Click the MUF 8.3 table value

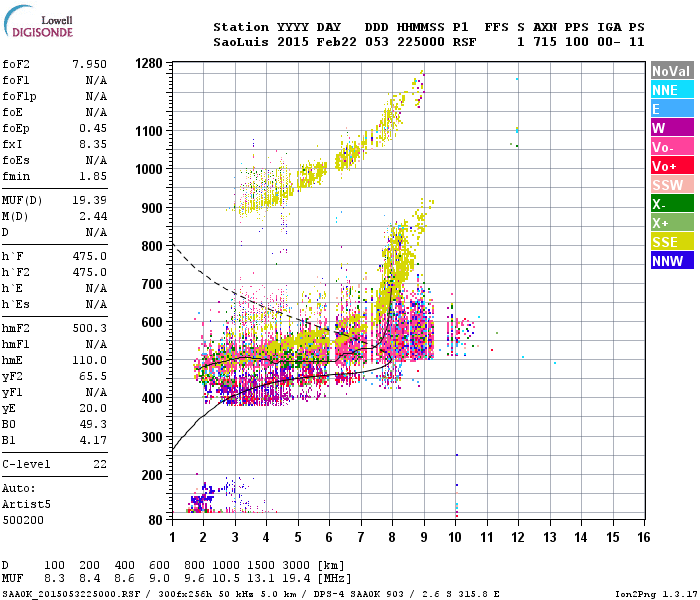pos(54,578)
